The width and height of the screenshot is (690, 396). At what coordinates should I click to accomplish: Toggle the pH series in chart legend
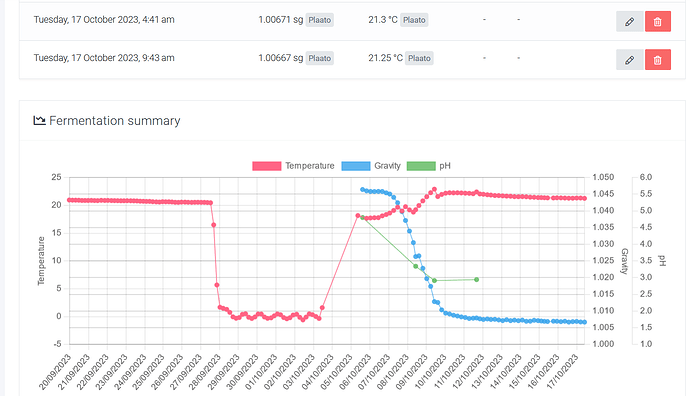click(429, 166)
